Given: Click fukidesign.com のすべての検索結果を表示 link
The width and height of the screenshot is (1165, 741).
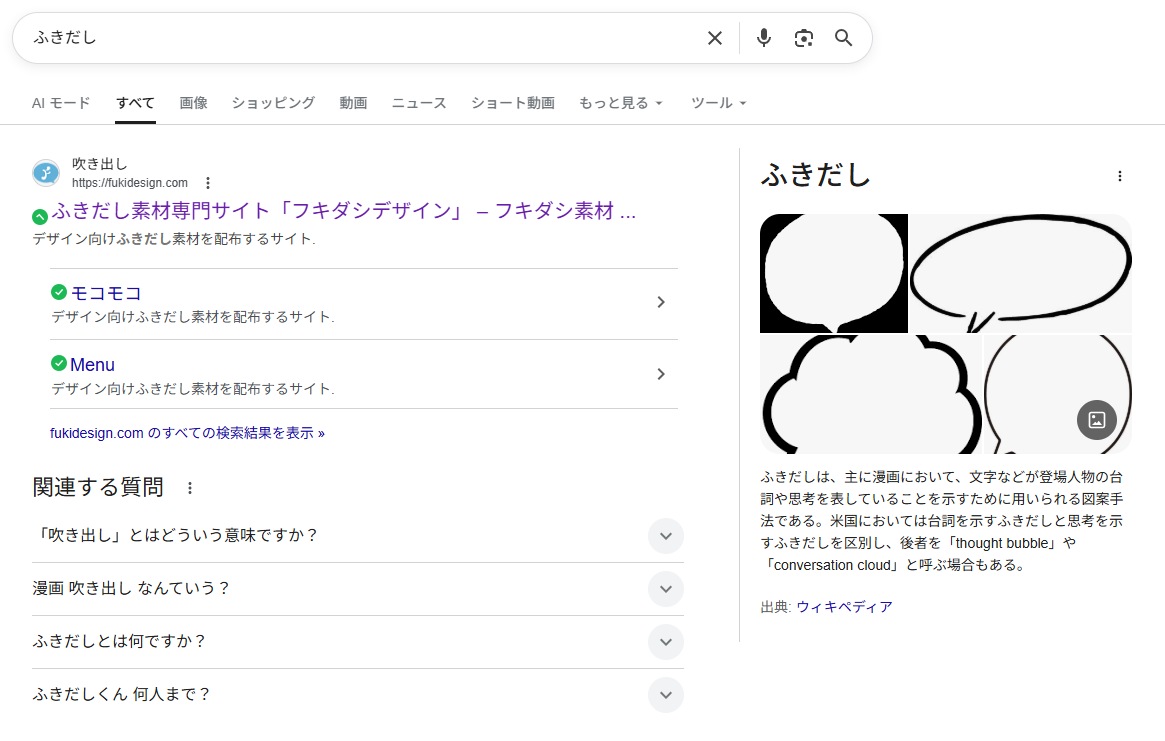Looking at the screenshot, I should coord(187,433).
